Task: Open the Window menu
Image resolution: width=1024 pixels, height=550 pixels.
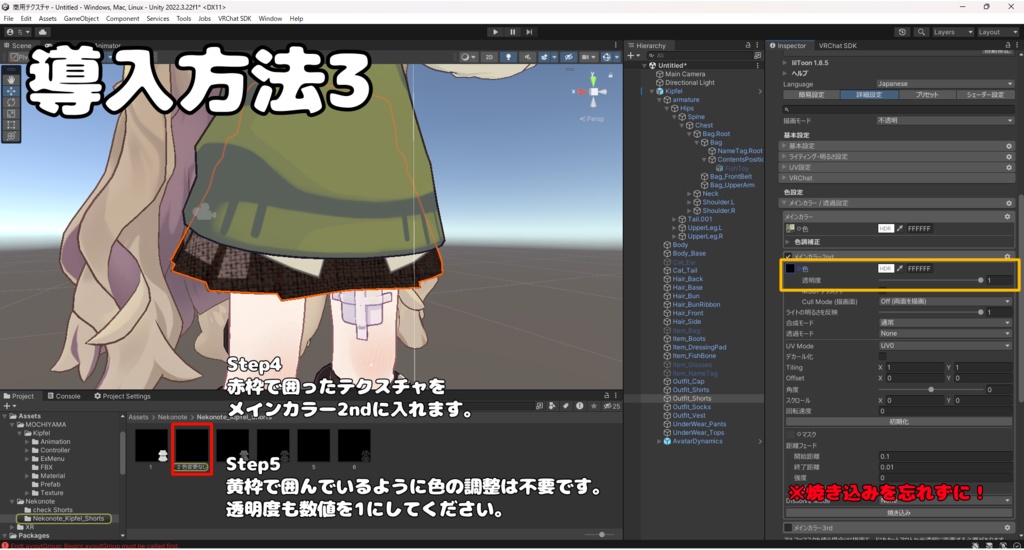Action: pyautogui.click(x=270, y=19)
